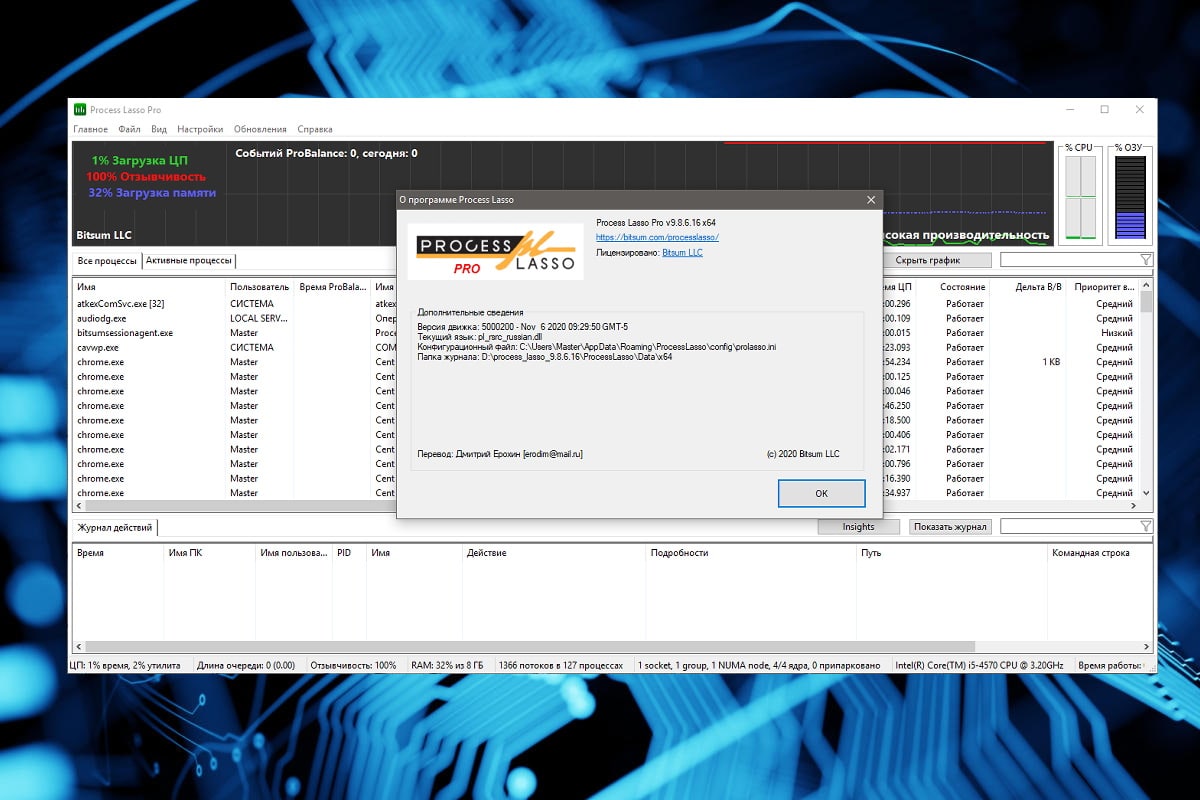Click the Путь column header in log
This screenshot has width=1200, height=800.
[950, 553]
